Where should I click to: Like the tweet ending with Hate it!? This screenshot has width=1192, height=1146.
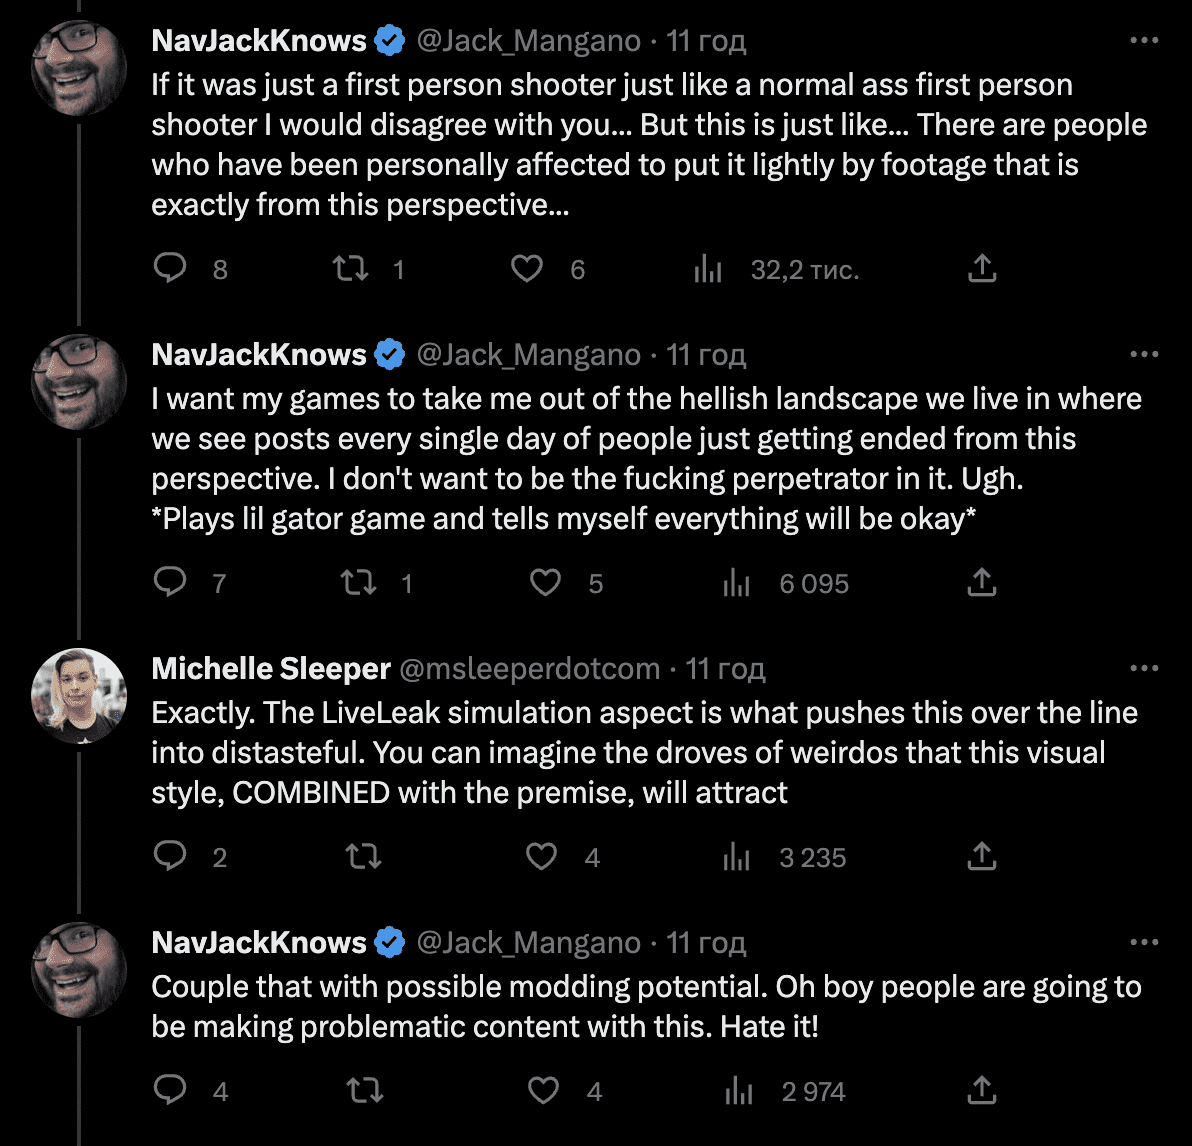(544, 1090)
